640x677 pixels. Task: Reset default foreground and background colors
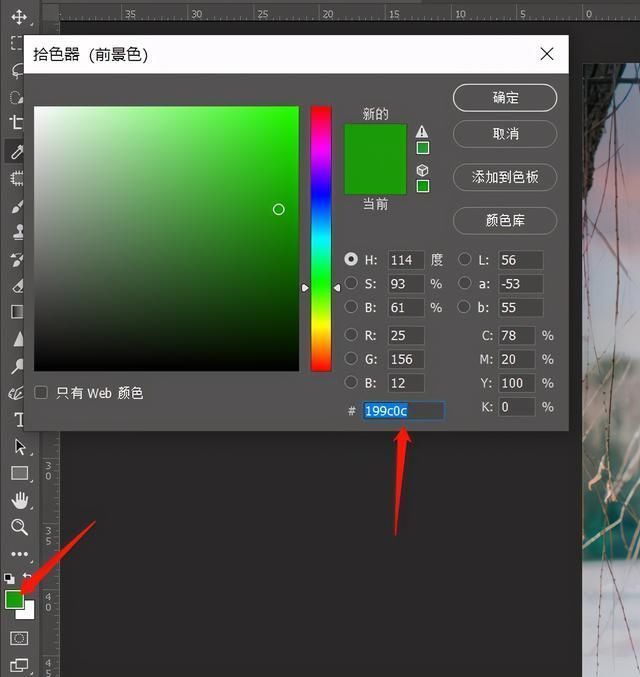[9, 578]
